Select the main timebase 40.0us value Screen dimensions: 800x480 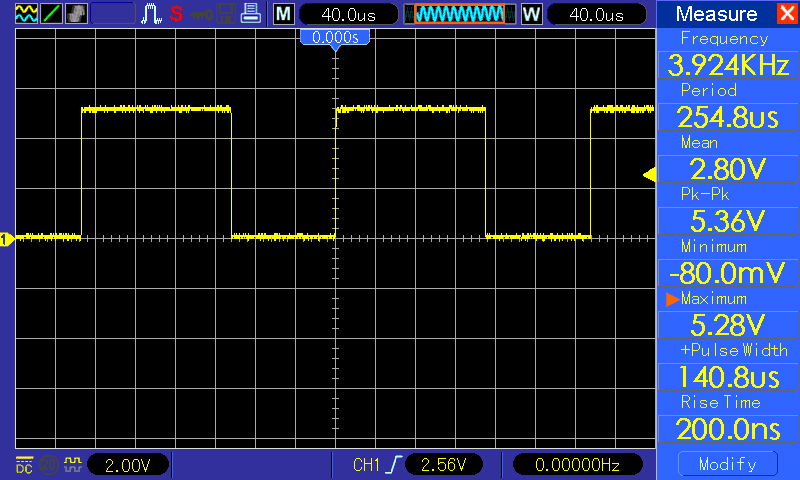coord(348,15)
